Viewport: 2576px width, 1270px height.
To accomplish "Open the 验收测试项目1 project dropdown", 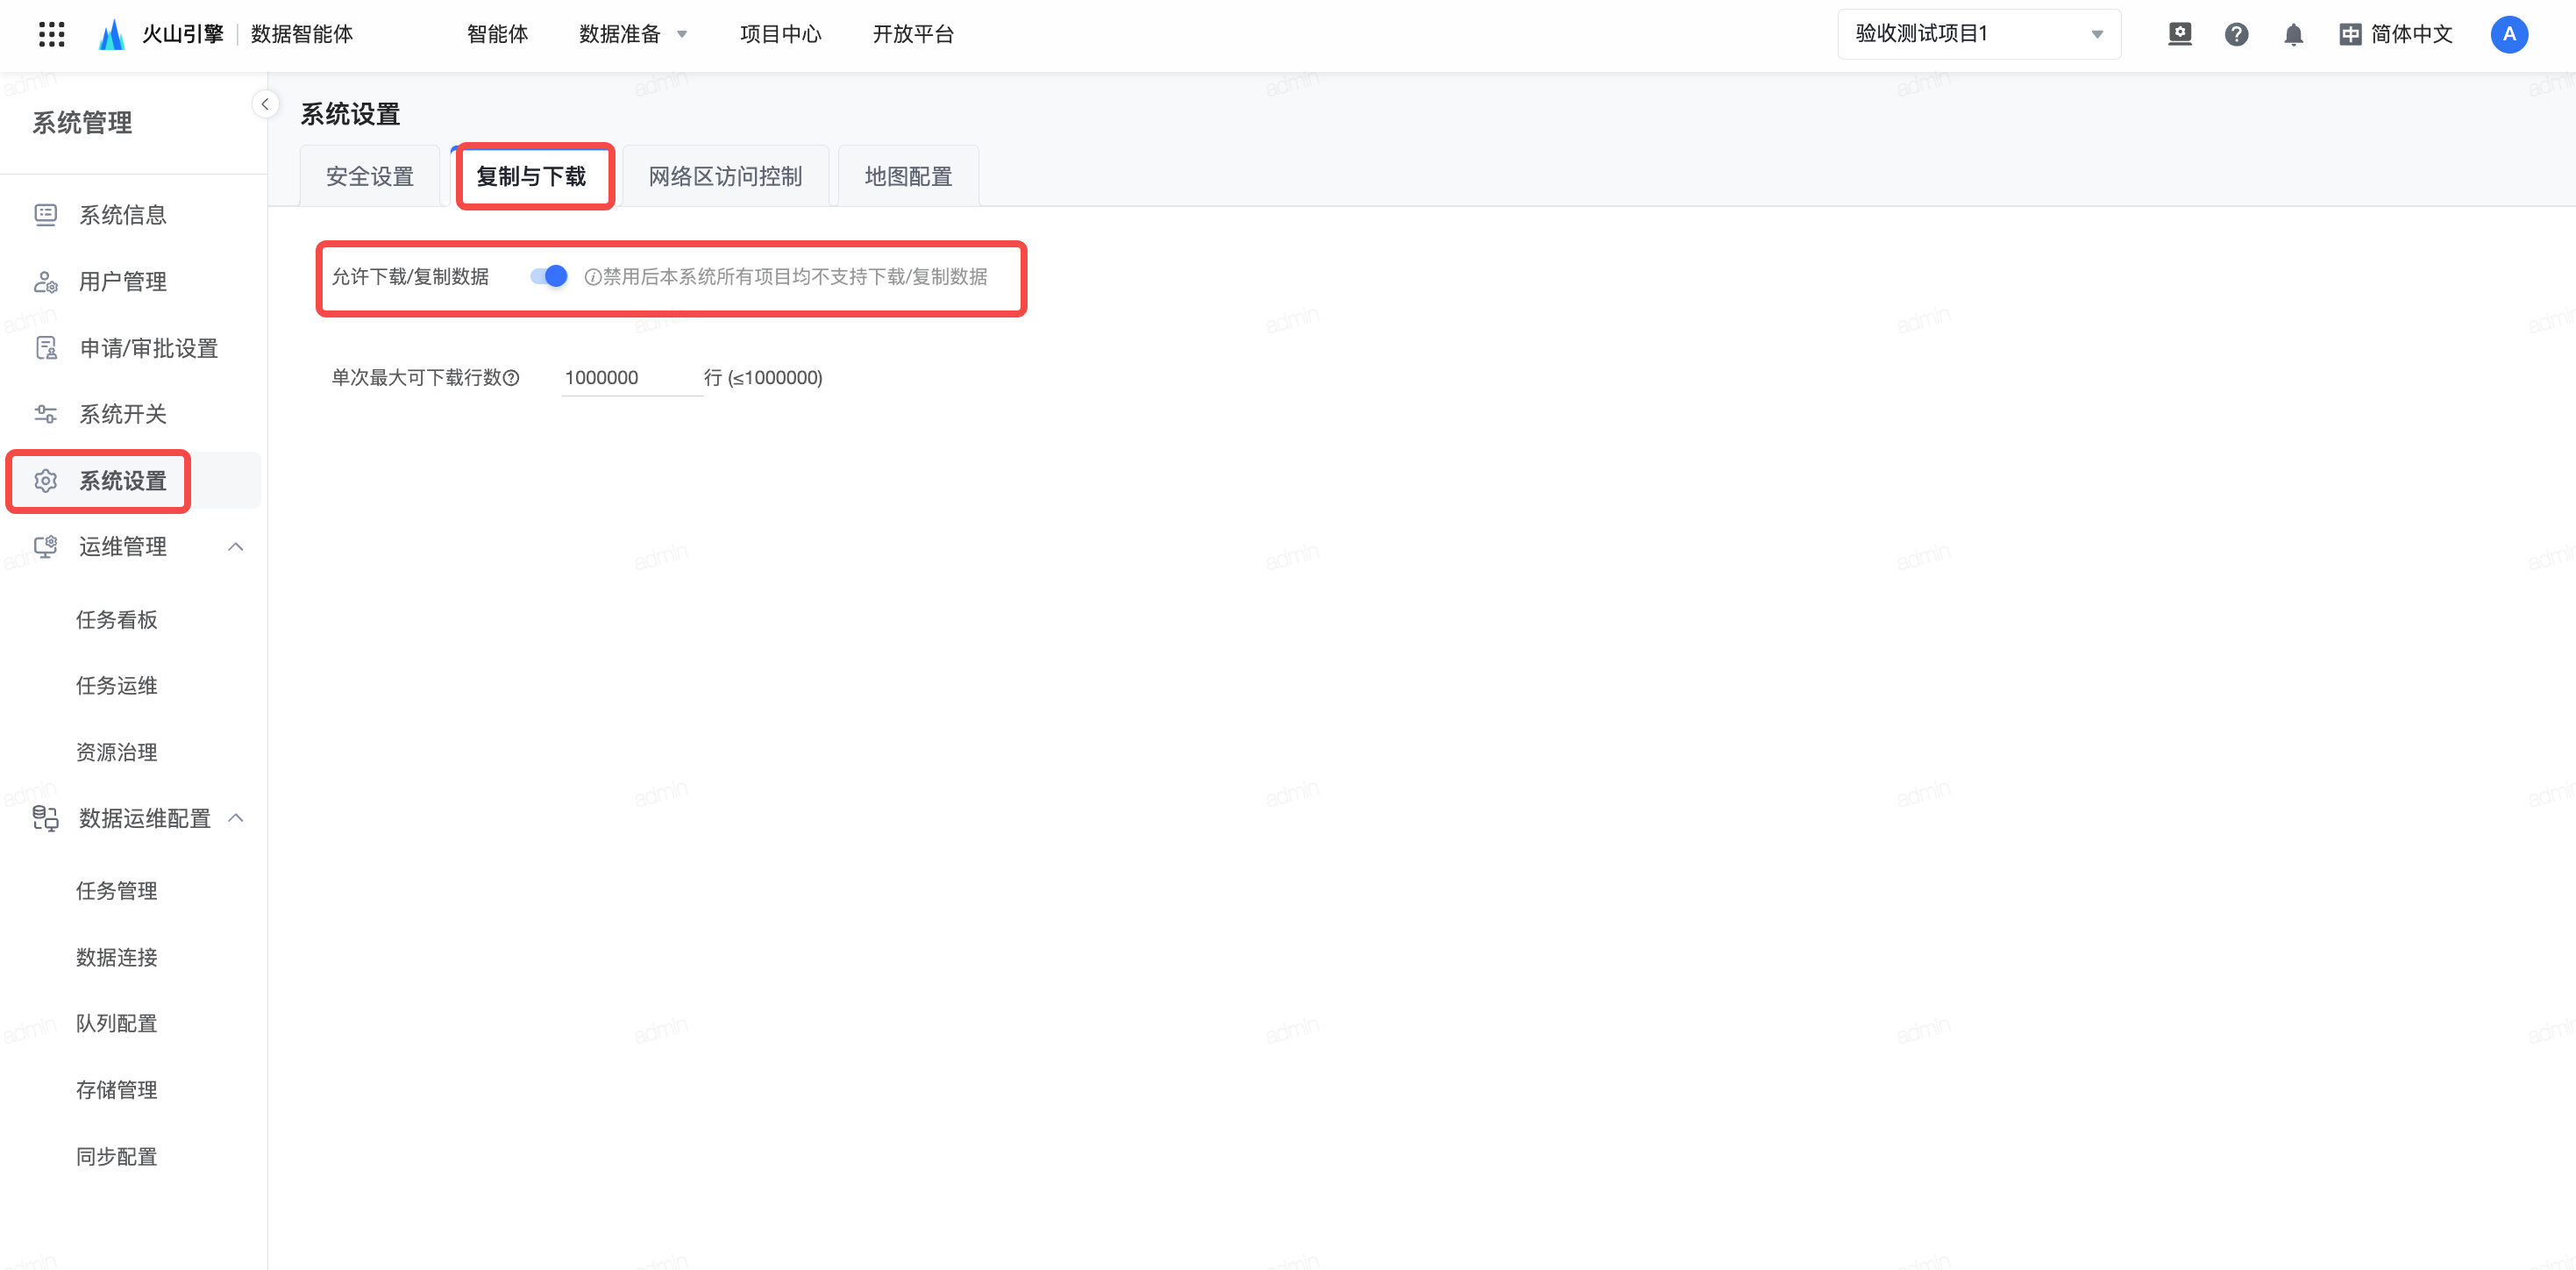I will [1978, 34].
